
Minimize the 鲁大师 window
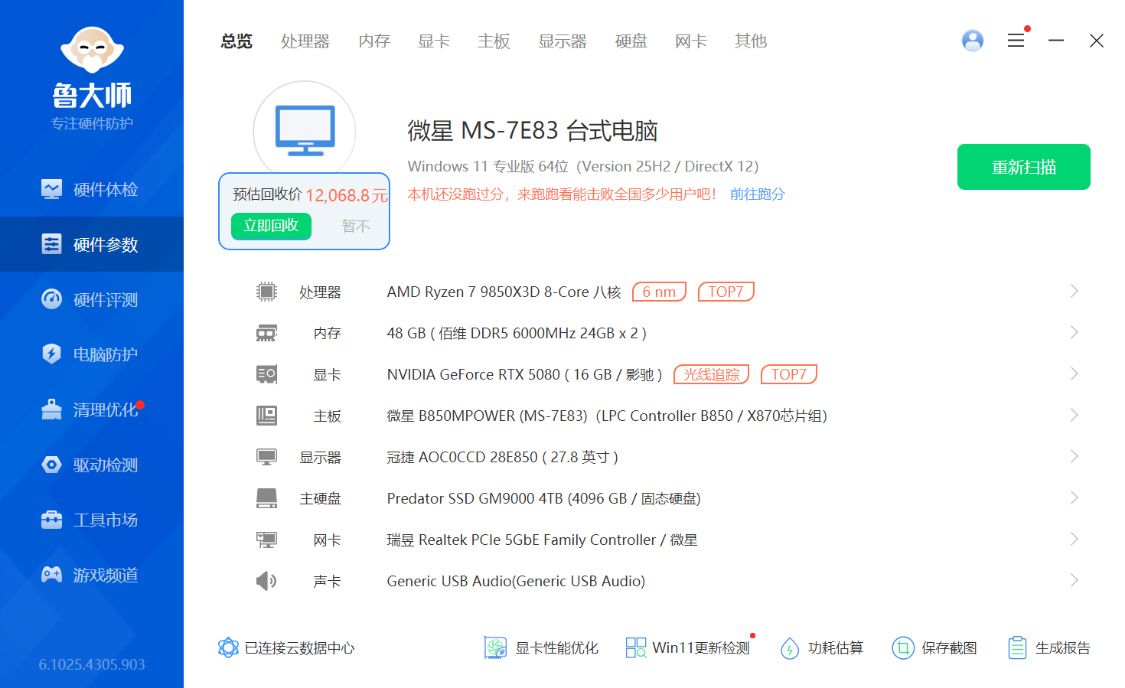[1055, 41]
